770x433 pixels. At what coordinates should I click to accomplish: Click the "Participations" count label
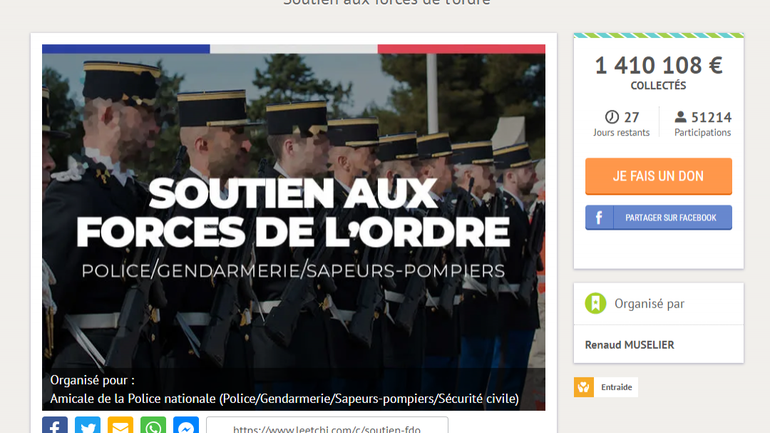(x=702, y=133)
